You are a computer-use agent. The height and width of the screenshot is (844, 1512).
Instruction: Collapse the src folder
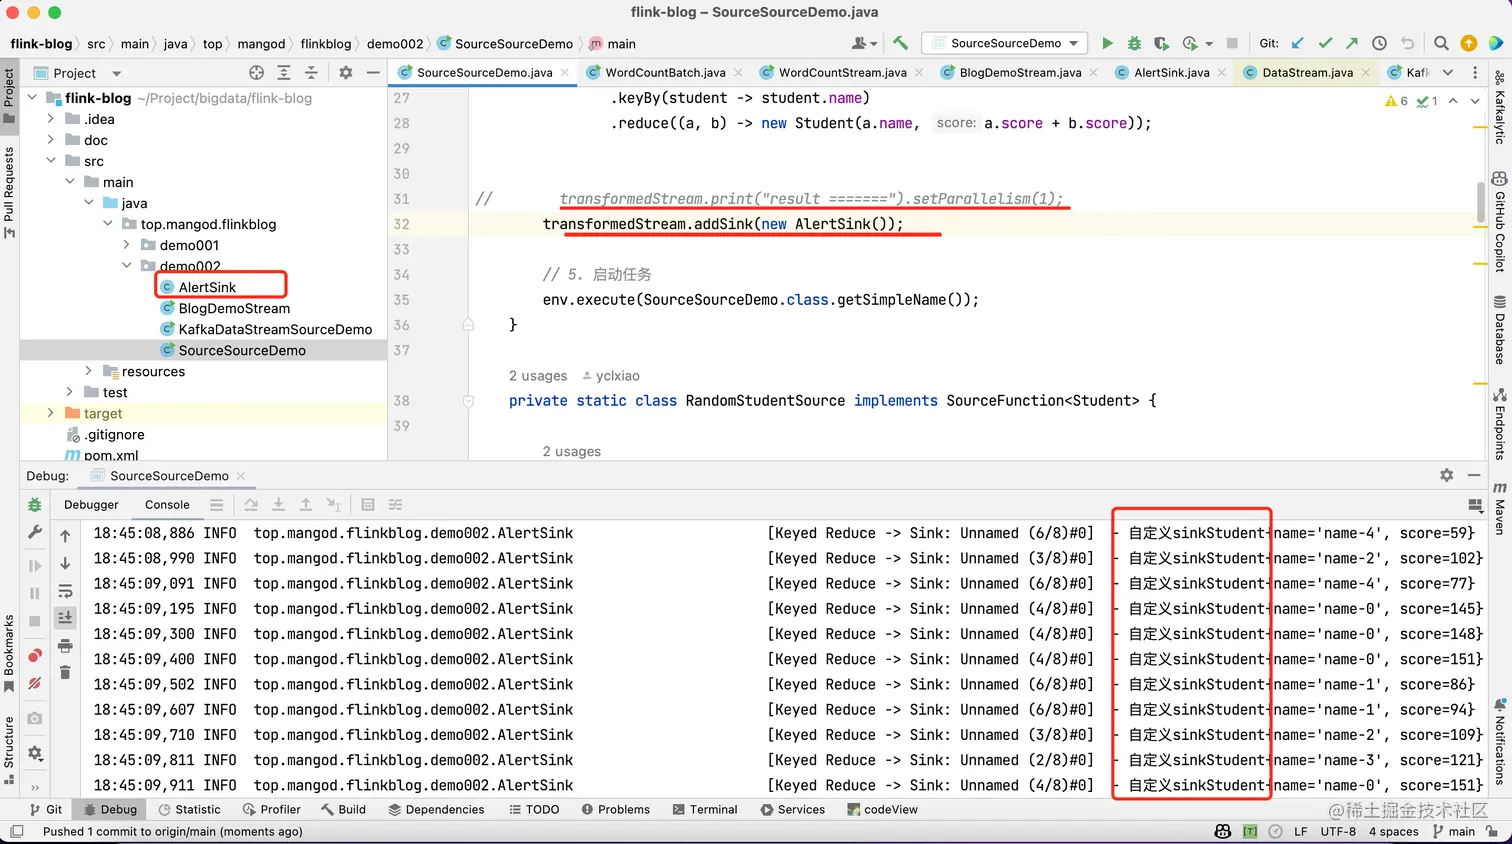51,161
